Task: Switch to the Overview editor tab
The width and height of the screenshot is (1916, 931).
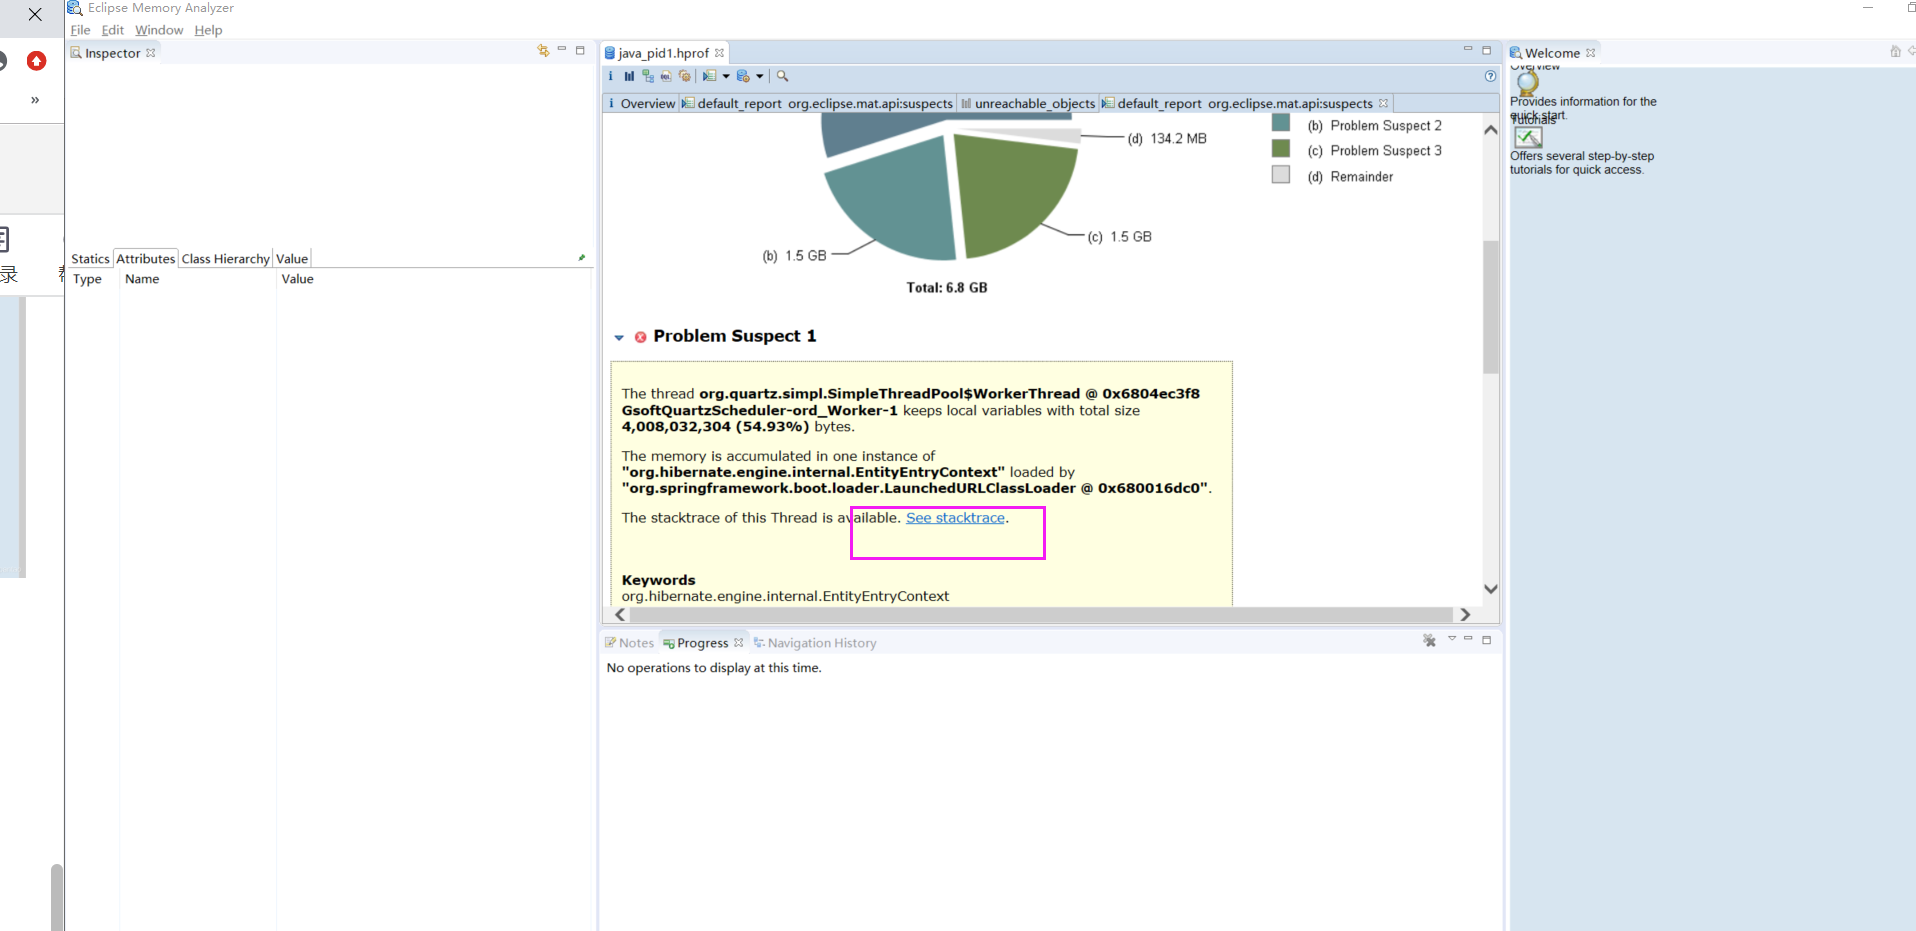Action: [x=642, y=103]
